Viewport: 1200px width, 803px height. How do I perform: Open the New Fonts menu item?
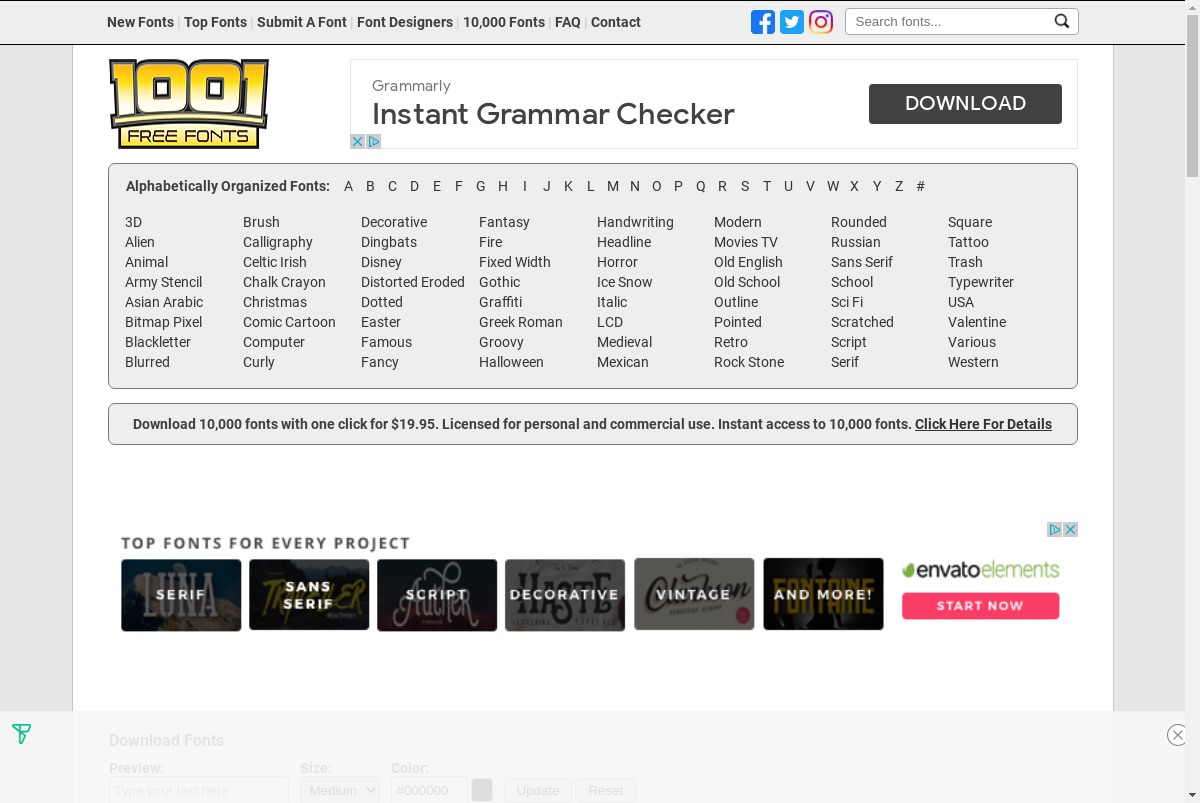coord(140,22)
